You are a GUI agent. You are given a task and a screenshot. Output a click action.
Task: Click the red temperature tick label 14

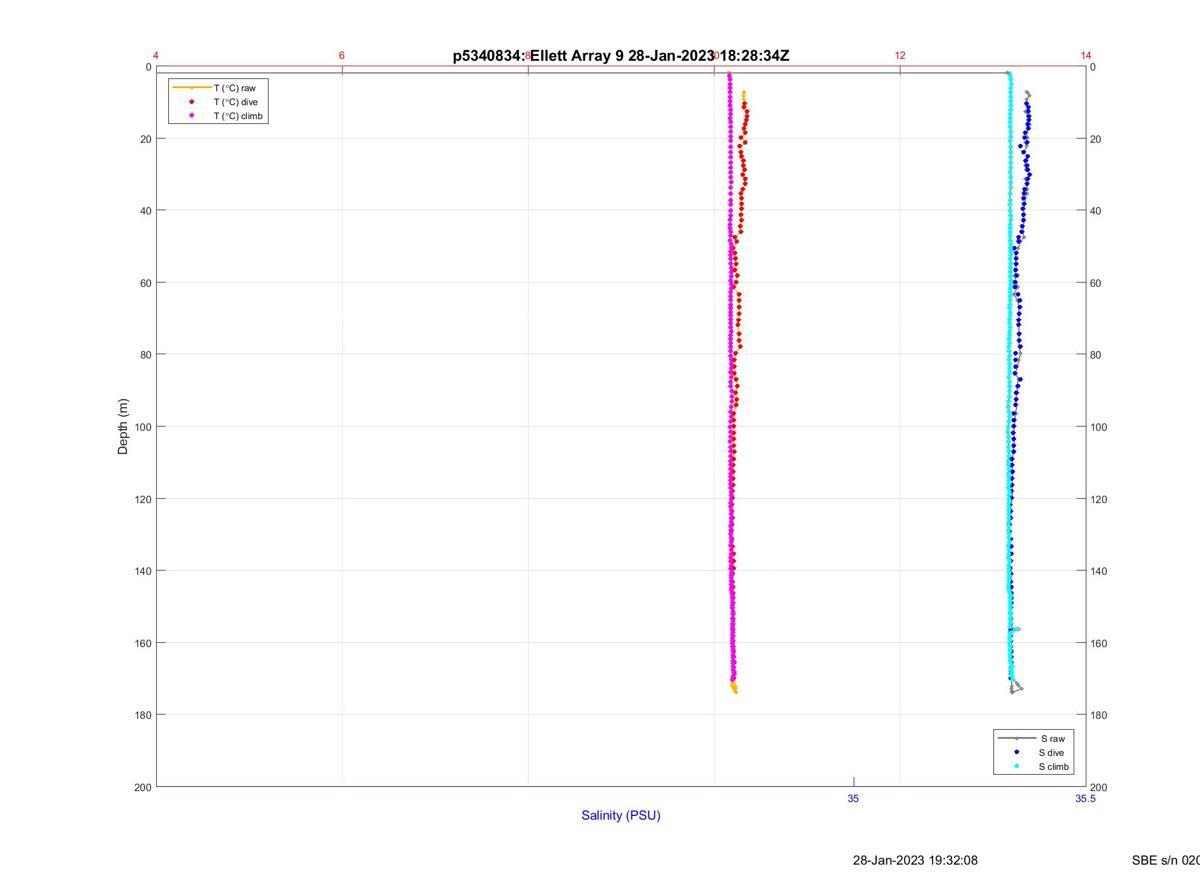click(1086, 55)
